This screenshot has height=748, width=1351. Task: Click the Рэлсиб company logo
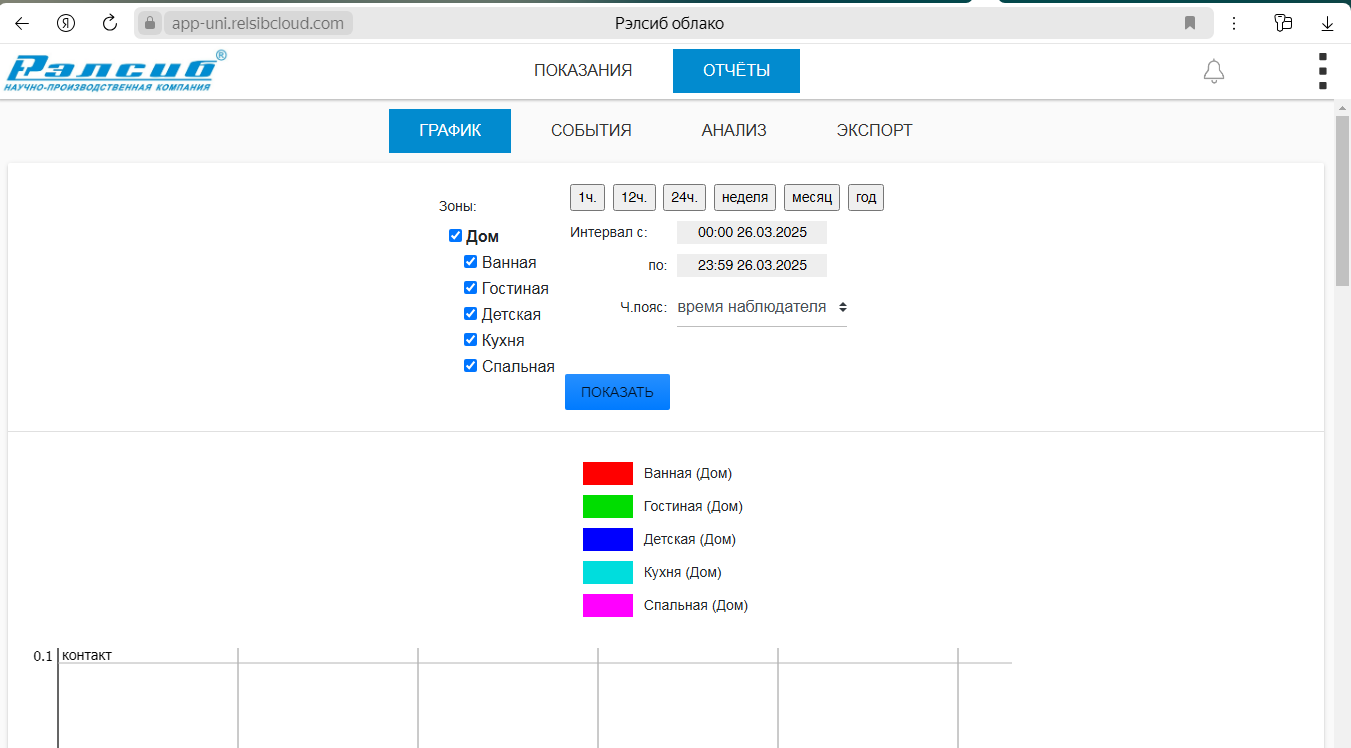tap(116, 71)
